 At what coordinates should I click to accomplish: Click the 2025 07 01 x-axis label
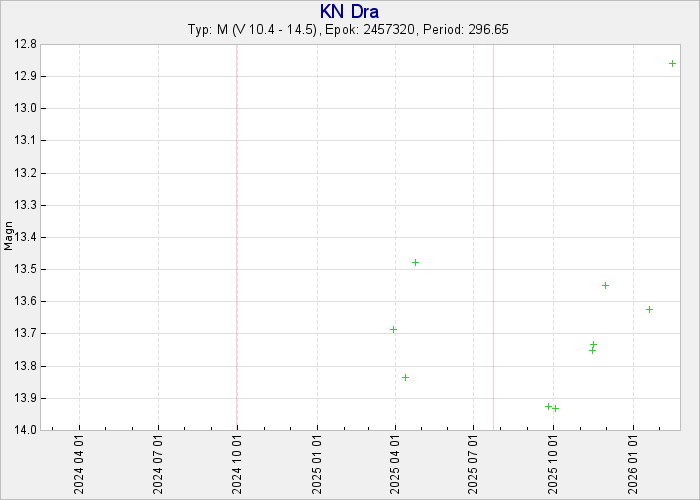click(x=474, y=464)
